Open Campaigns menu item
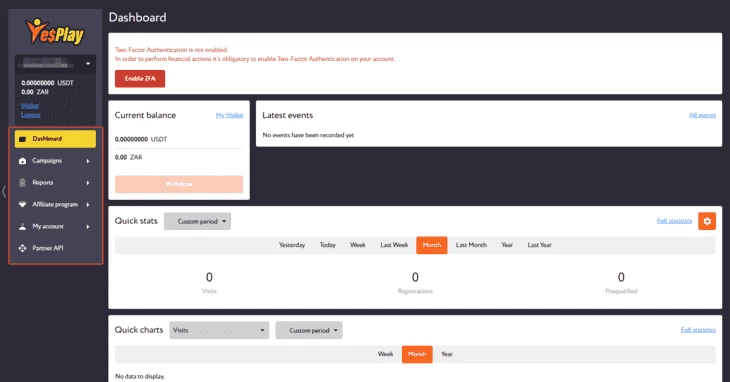Image resolution: width=730 pixels, height=382 pixels. [55, 161]
